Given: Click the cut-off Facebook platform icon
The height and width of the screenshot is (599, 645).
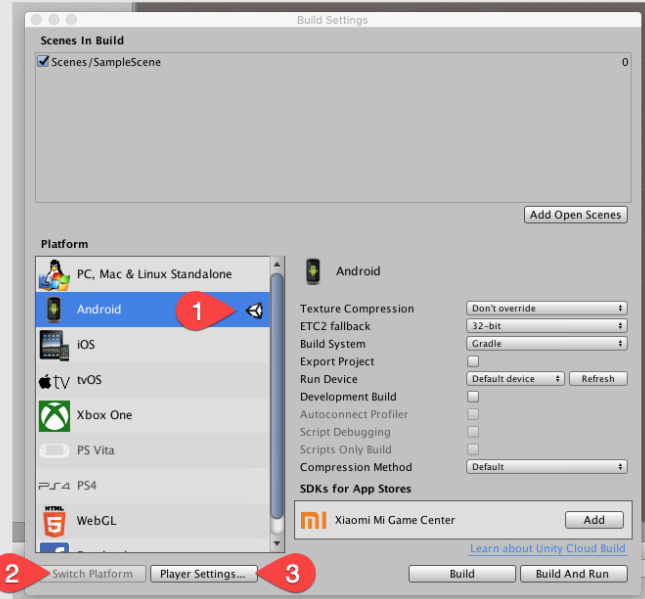Looking at the screenshot, I should tap(54, 547).
